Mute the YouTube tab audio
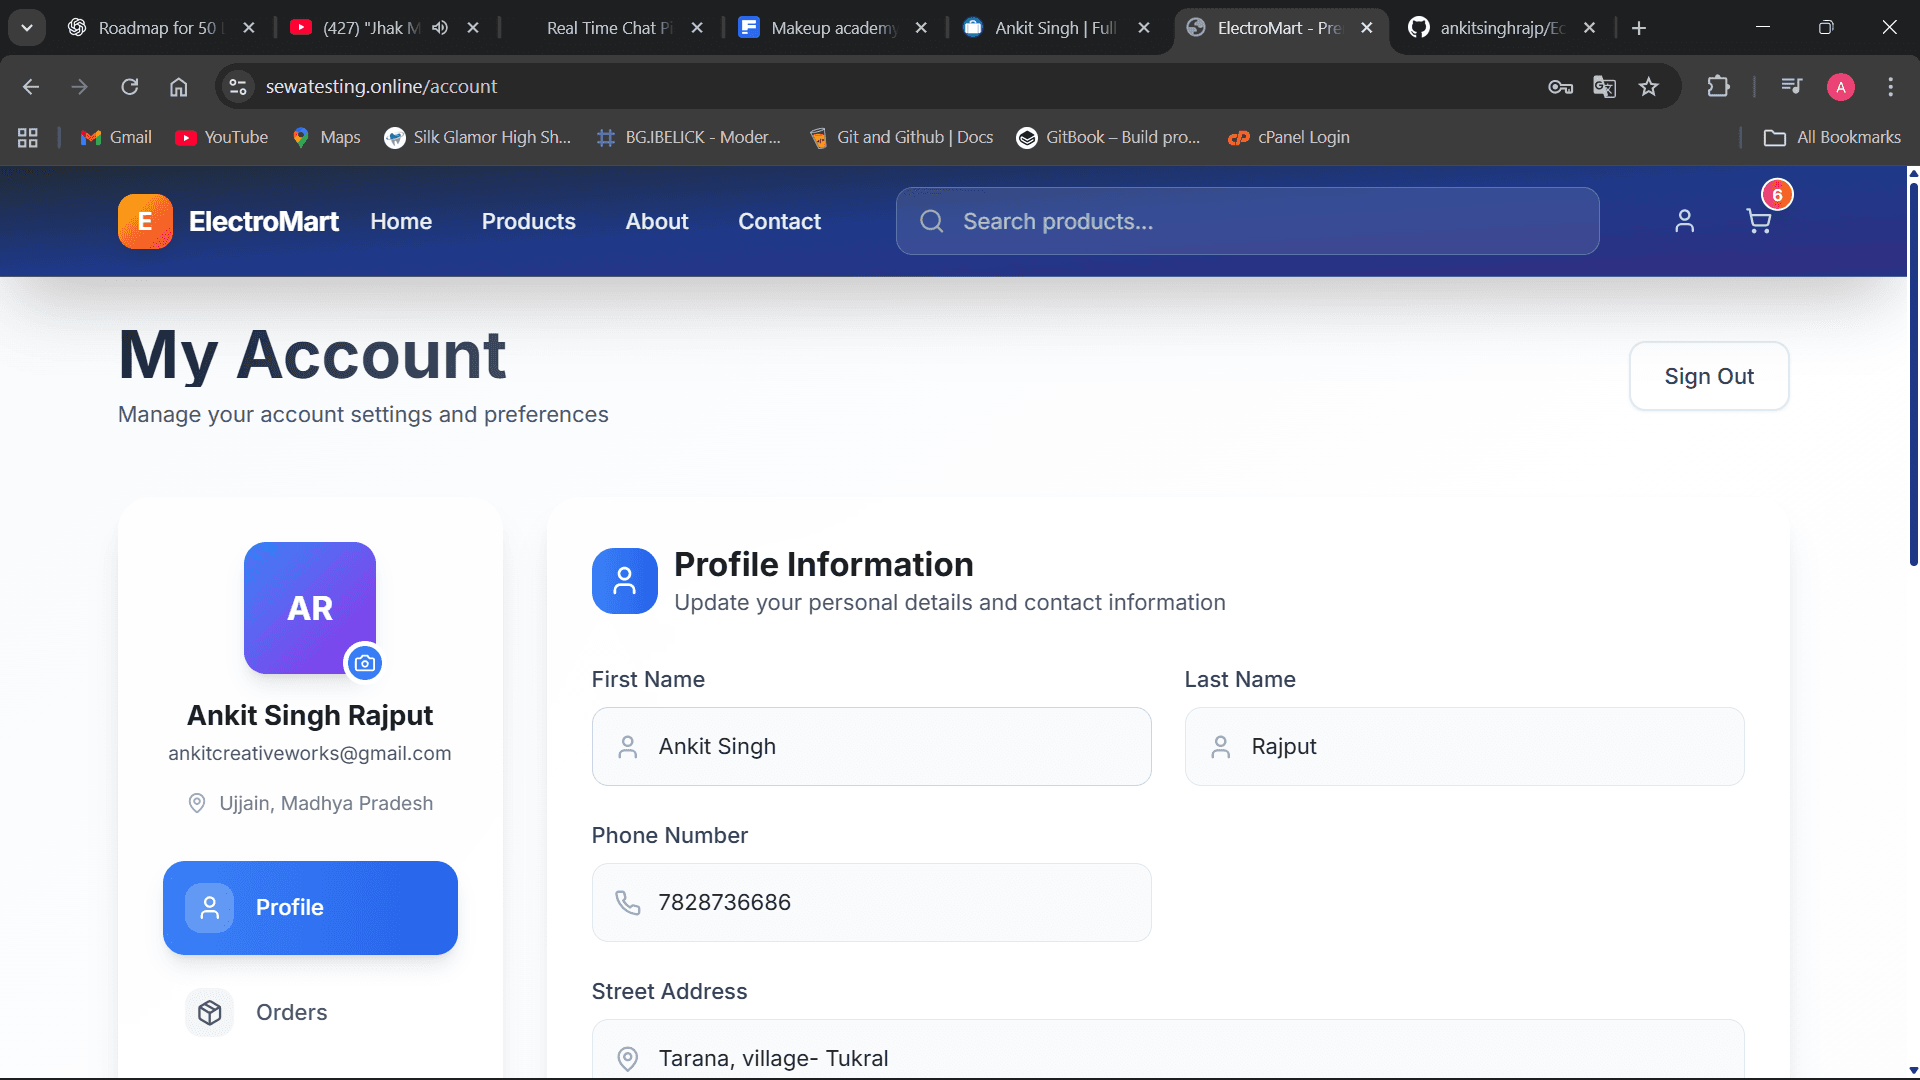1920x1080 pixels. [440, 28]
